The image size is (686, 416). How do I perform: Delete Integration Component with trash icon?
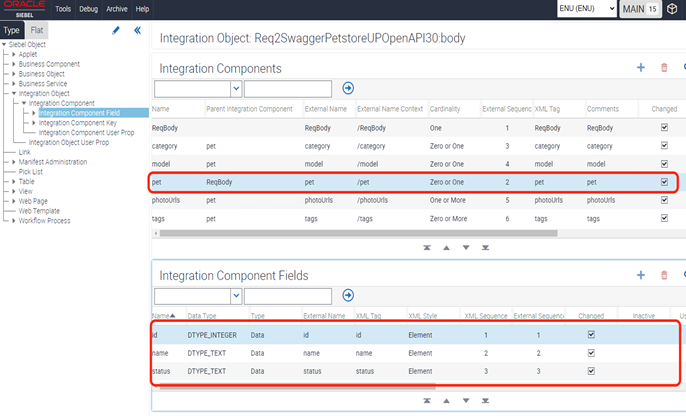(664, 67)
